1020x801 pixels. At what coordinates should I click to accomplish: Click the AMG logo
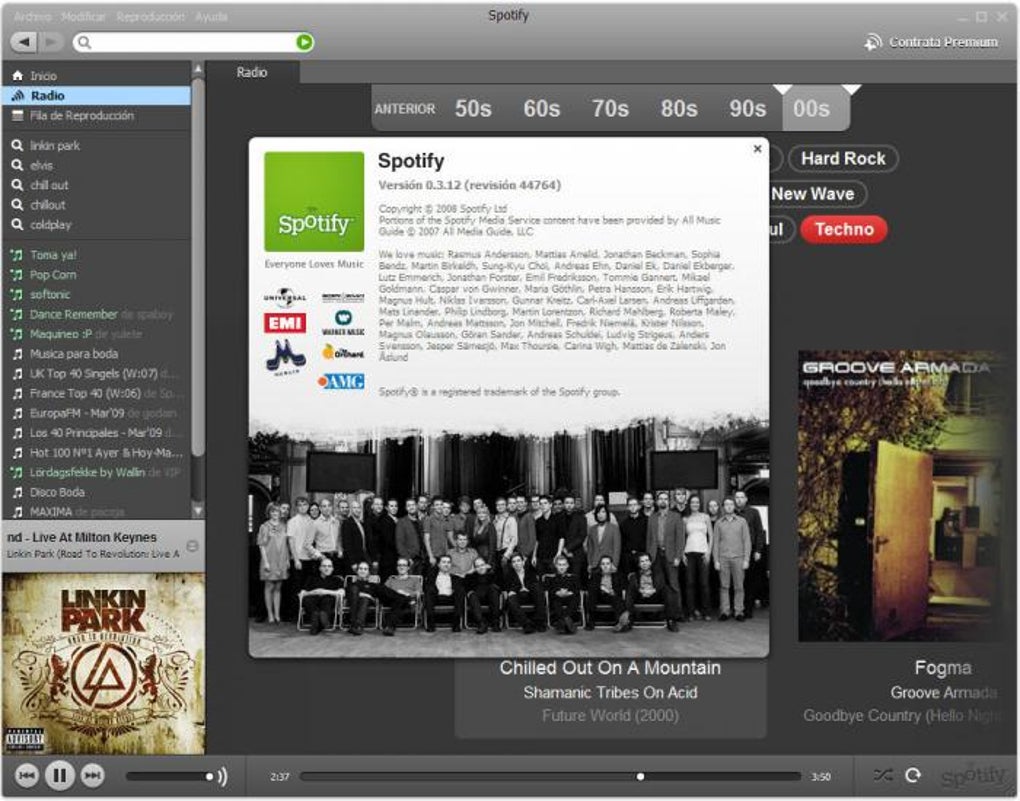coord(341,381)
